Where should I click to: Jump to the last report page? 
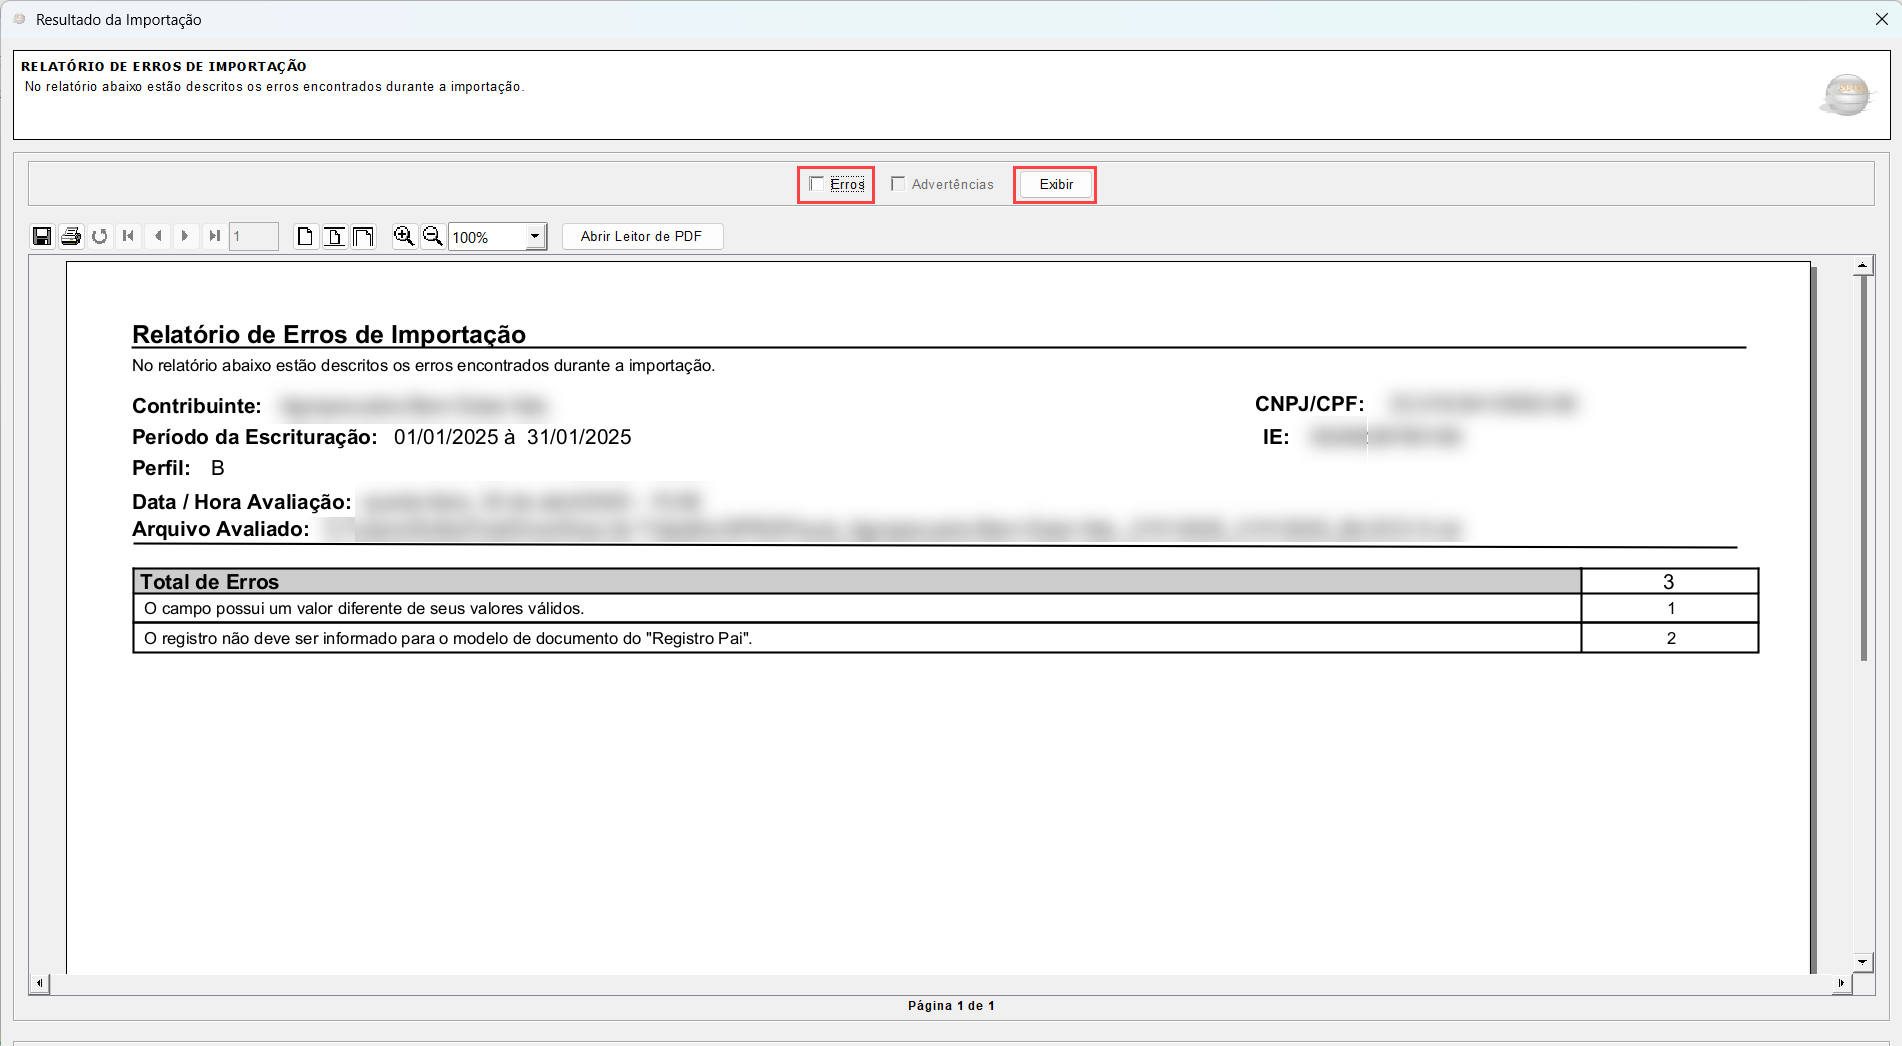click(214, 236)
